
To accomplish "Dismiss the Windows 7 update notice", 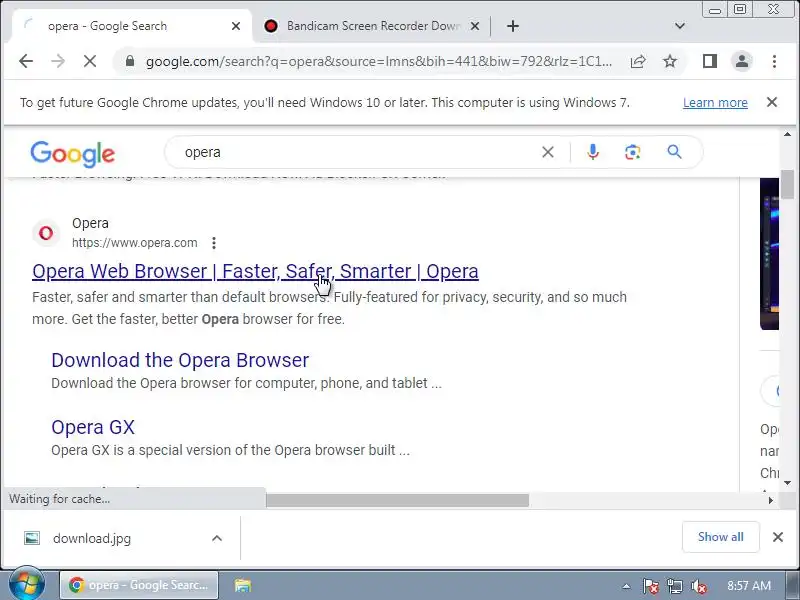I will click(x=772, y=102).
